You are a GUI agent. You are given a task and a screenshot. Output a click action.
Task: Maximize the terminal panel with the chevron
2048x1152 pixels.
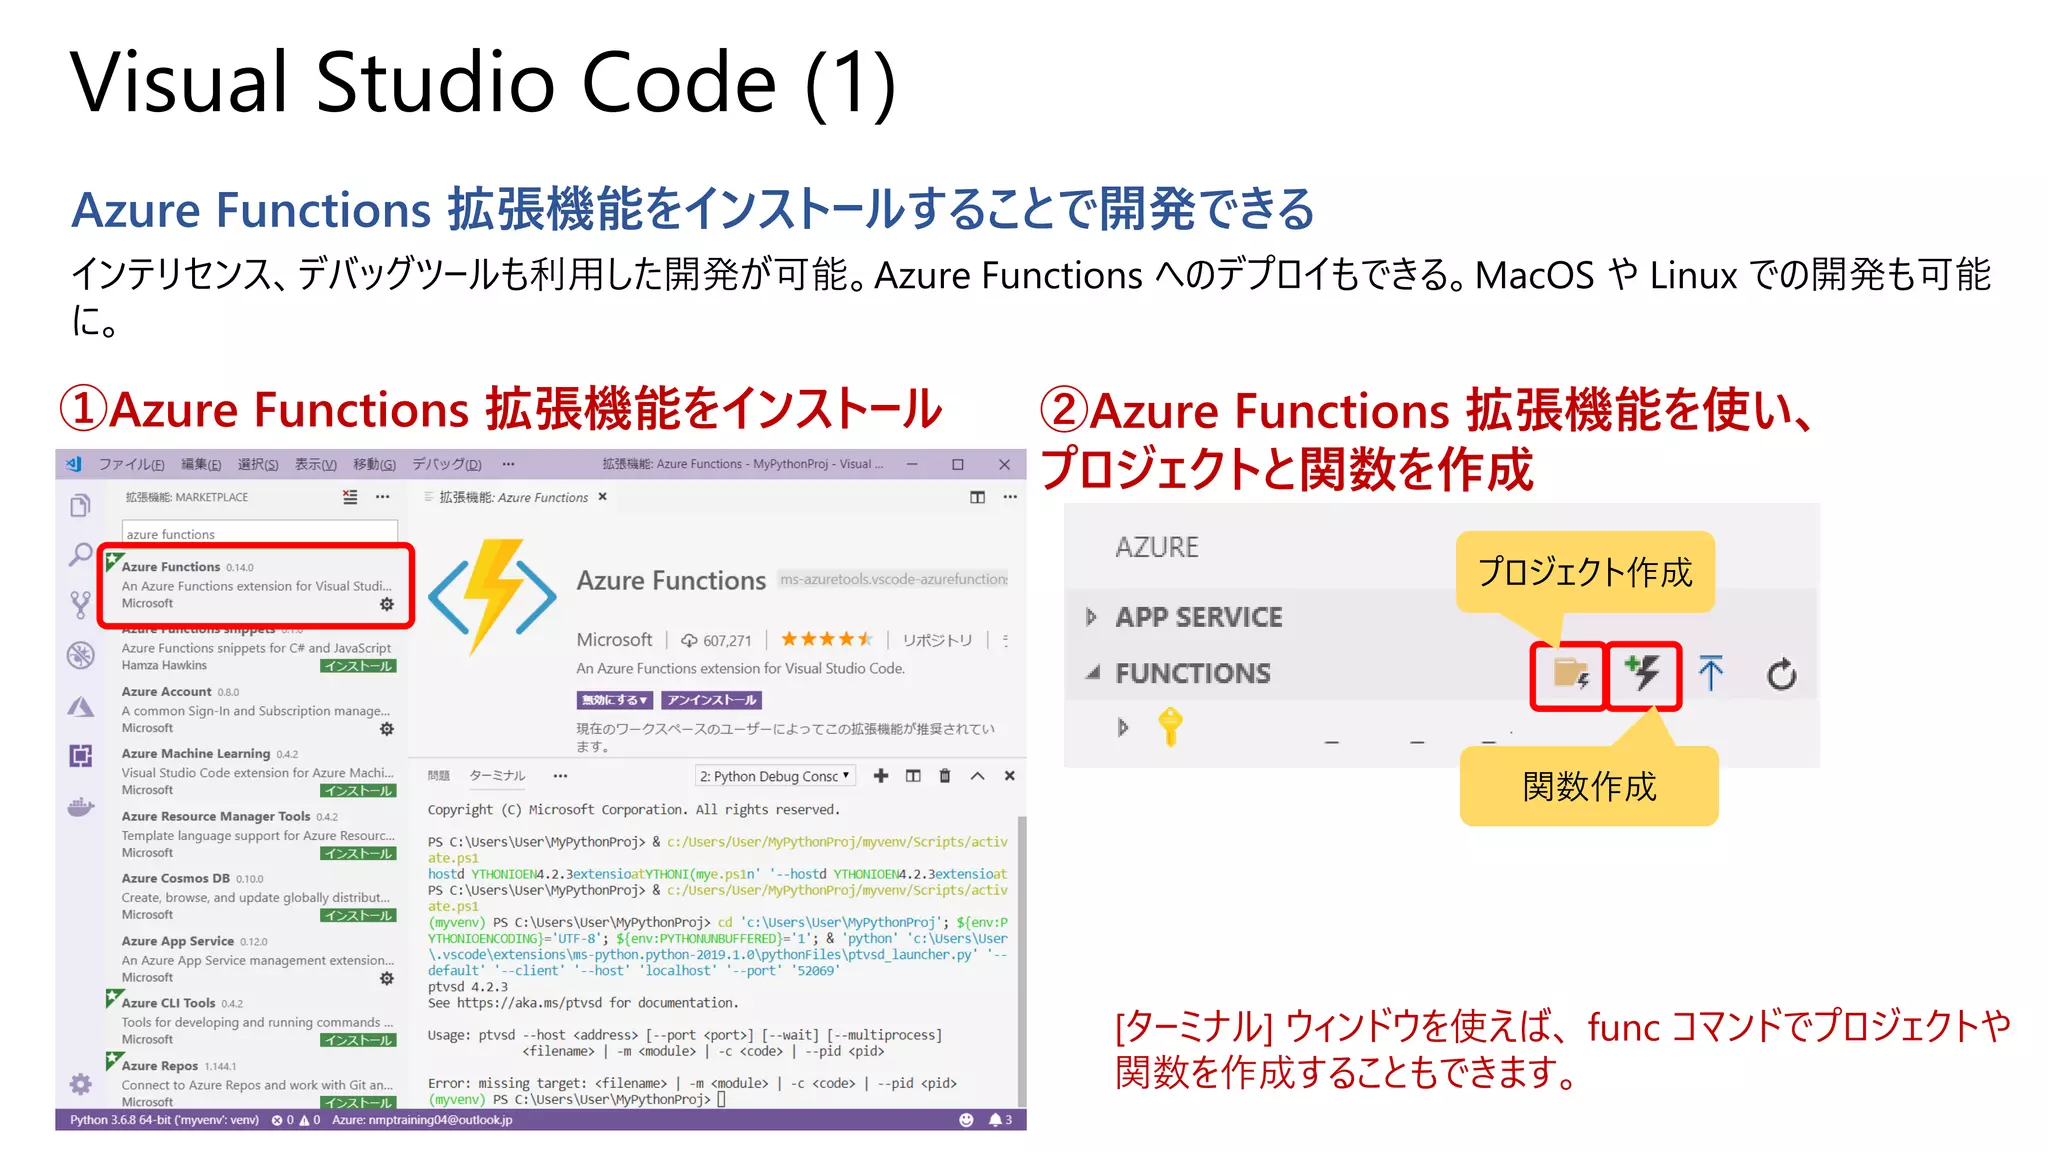point(978,776)
